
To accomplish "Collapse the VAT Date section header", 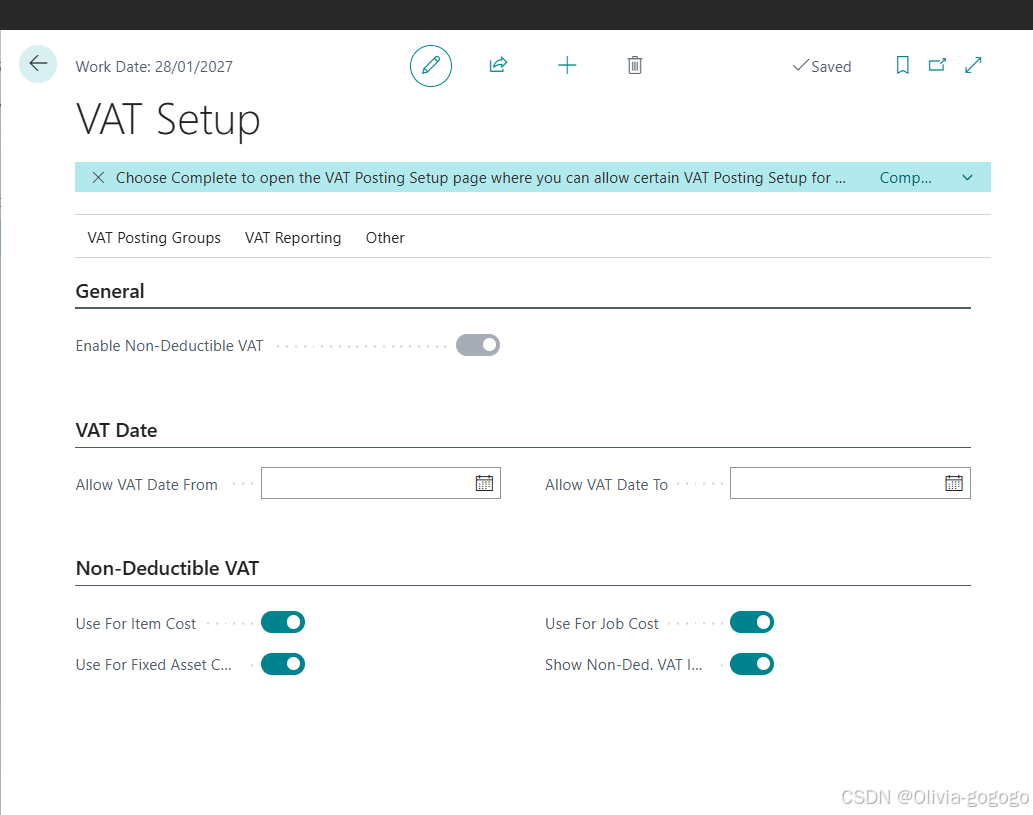I will [x=117, y=430].
